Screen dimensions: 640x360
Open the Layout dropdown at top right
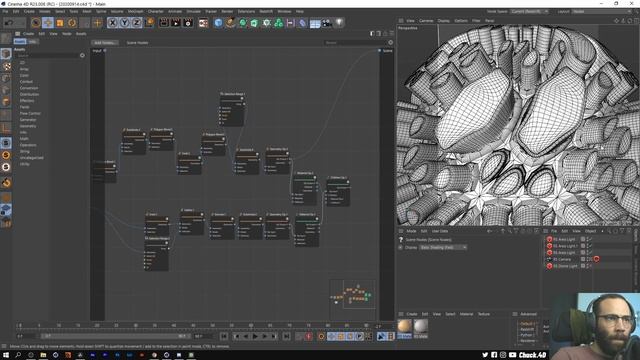[601, 11]
